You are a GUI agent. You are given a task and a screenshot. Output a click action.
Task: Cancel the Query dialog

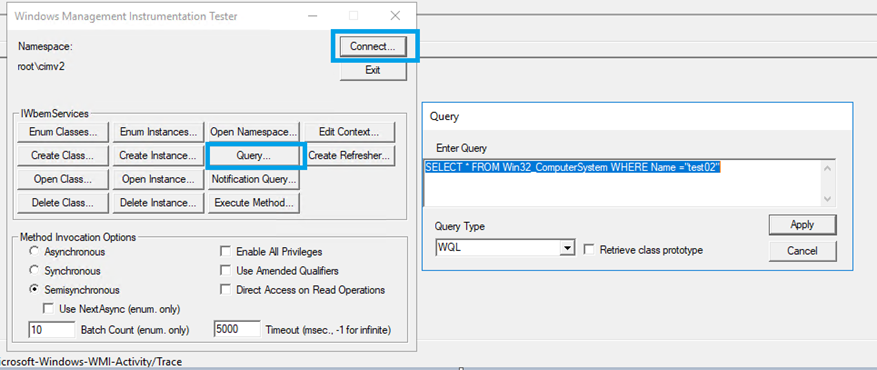tap(803, 251)
